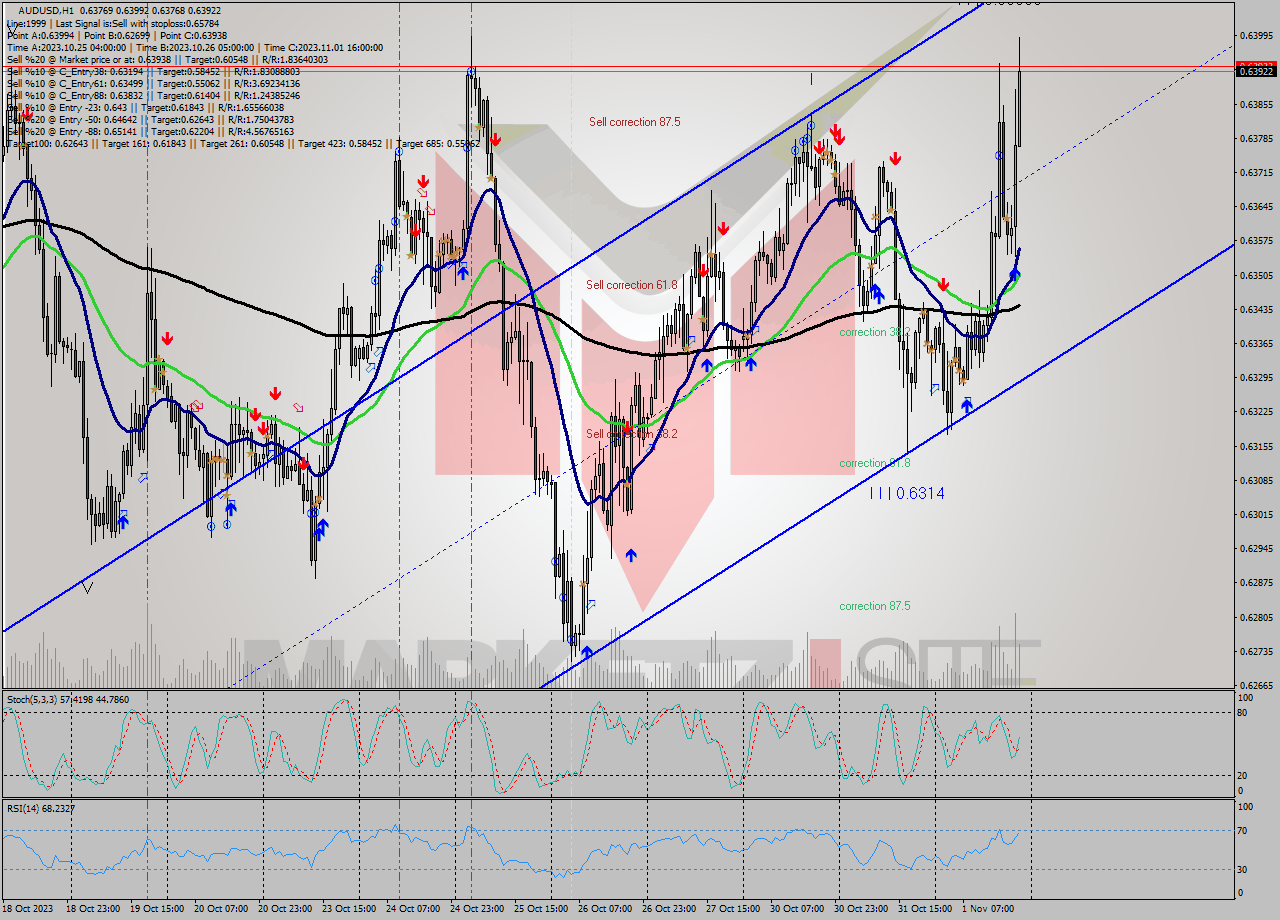The image size is (1280, 920).
Task: Click the '20 Oct 23:00' time axis label
Action: pyautogui.click(x=285, y=909)
